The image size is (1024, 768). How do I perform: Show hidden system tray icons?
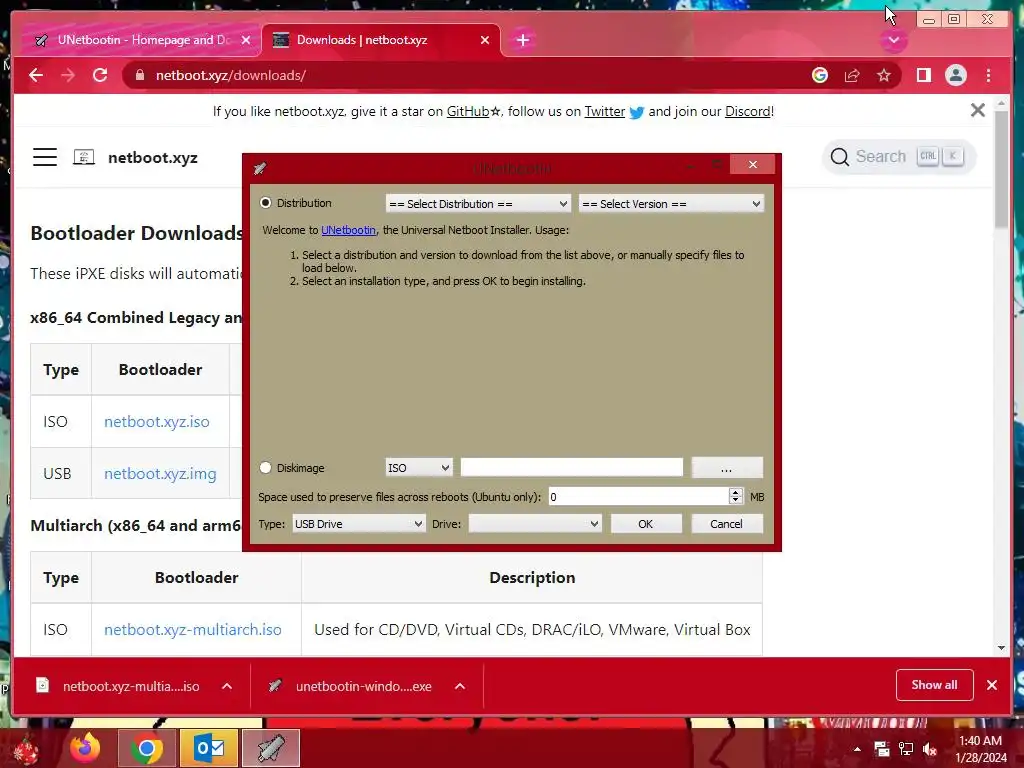click(857, 749)
